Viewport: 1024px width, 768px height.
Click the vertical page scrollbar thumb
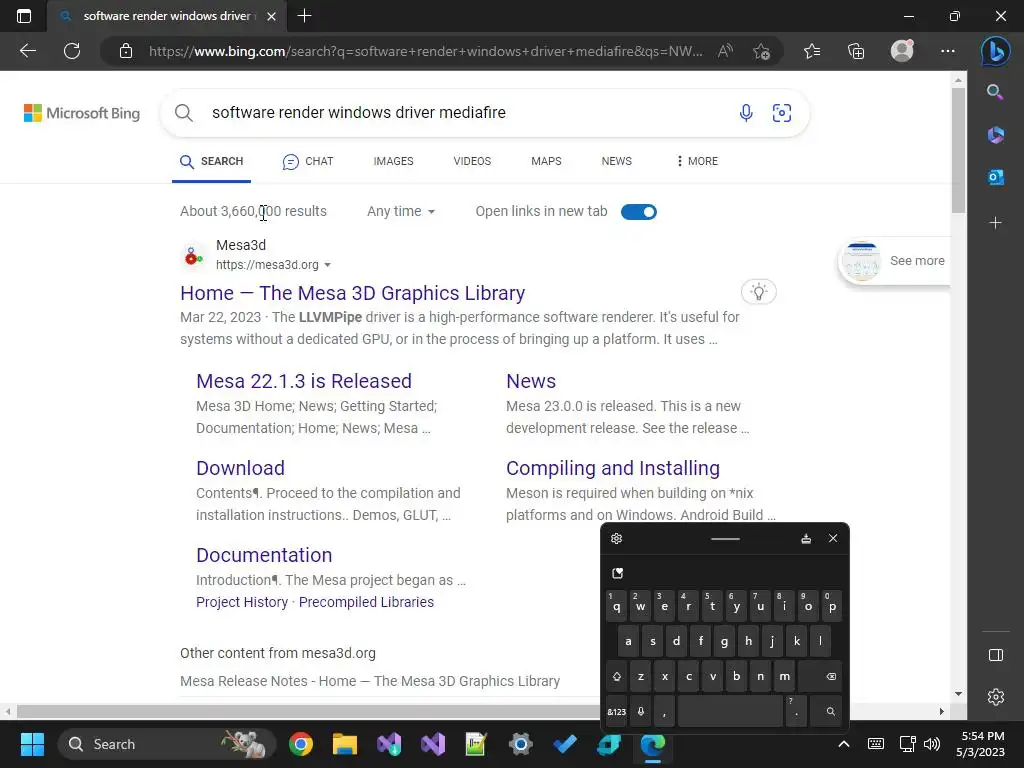coord(958,150)
